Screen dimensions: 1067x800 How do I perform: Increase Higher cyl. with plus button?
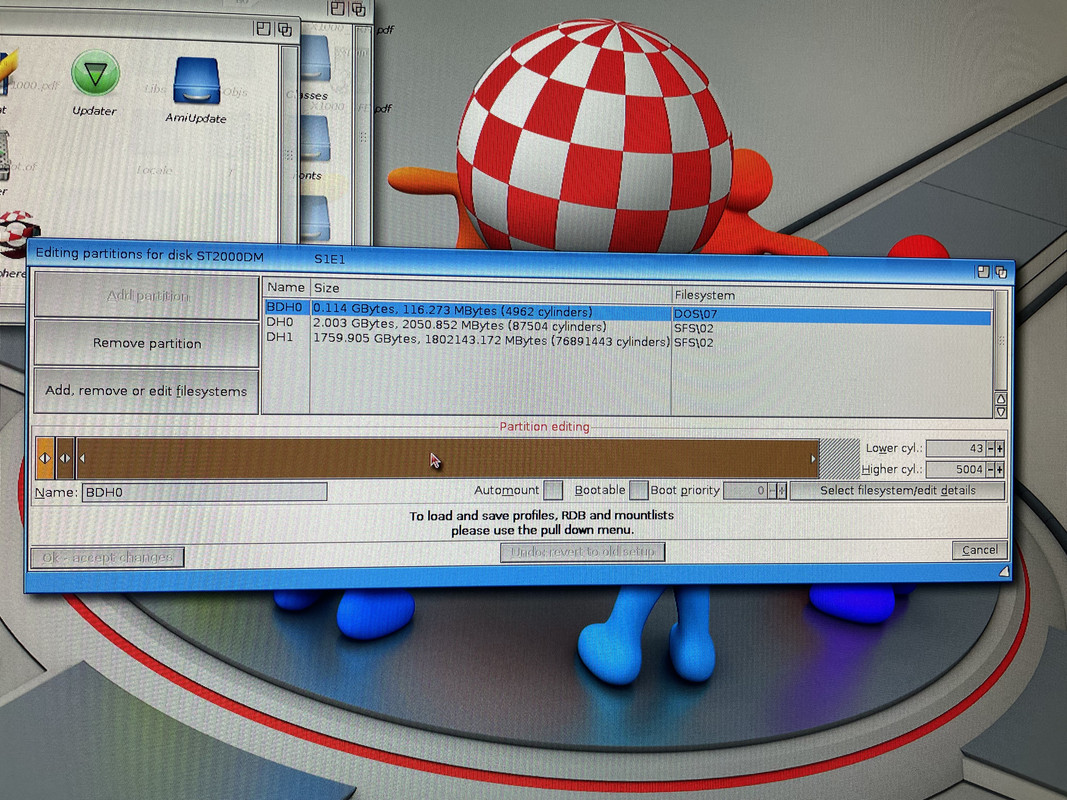click(x=1000, y=469)
